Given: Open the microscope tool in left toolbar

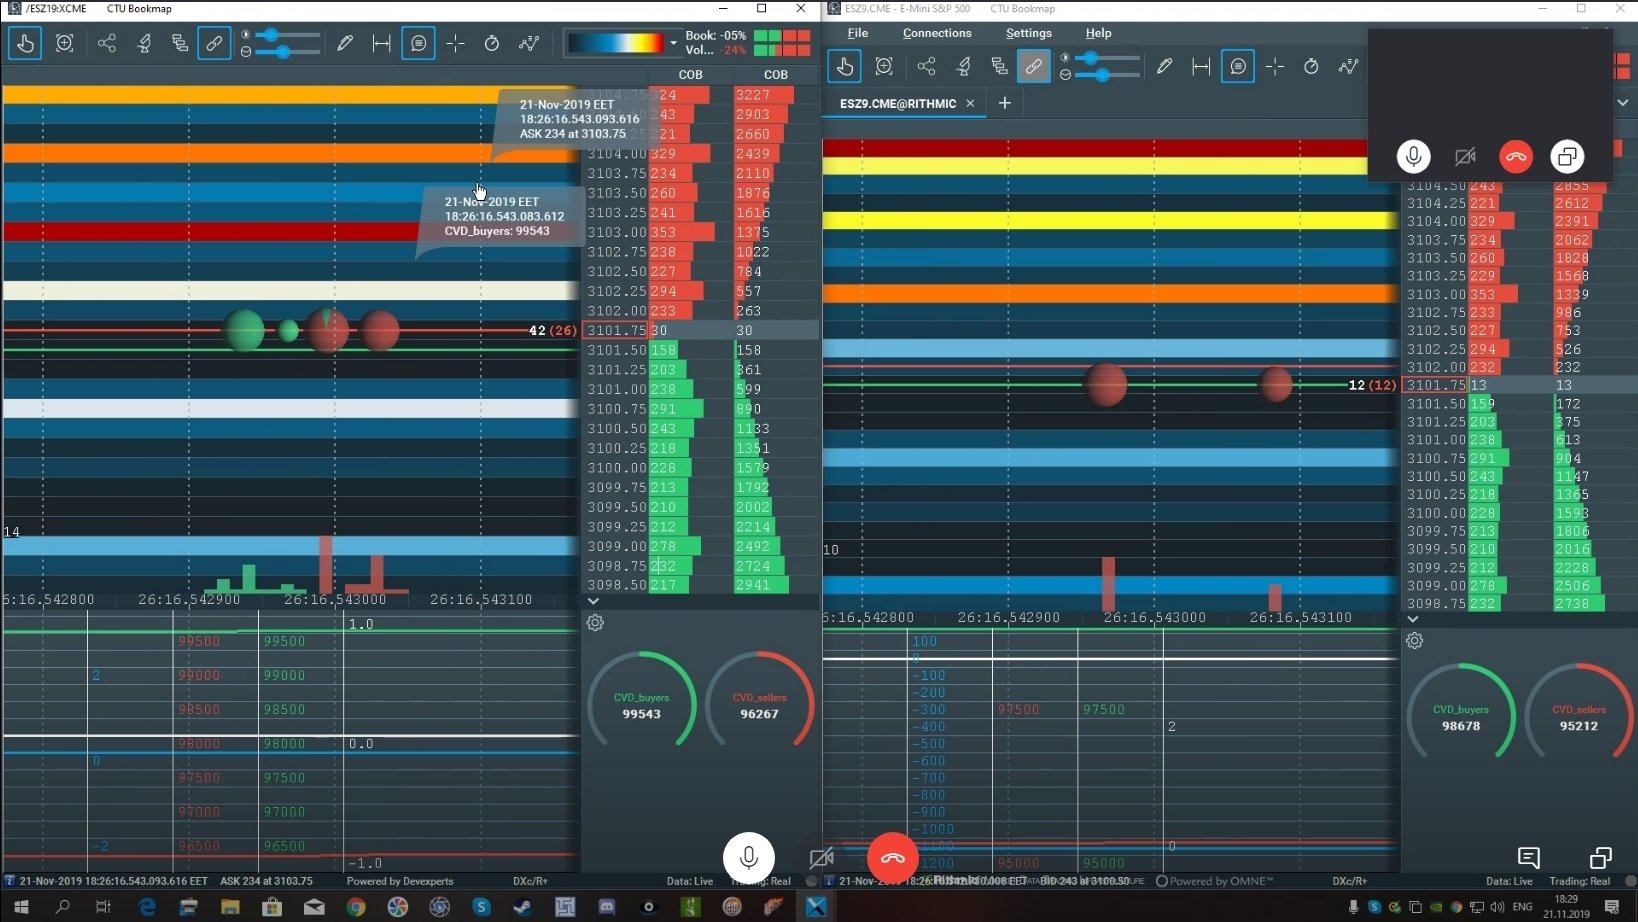Looking at the screenshot, I should pyautogui.click(x=144, y=43).
